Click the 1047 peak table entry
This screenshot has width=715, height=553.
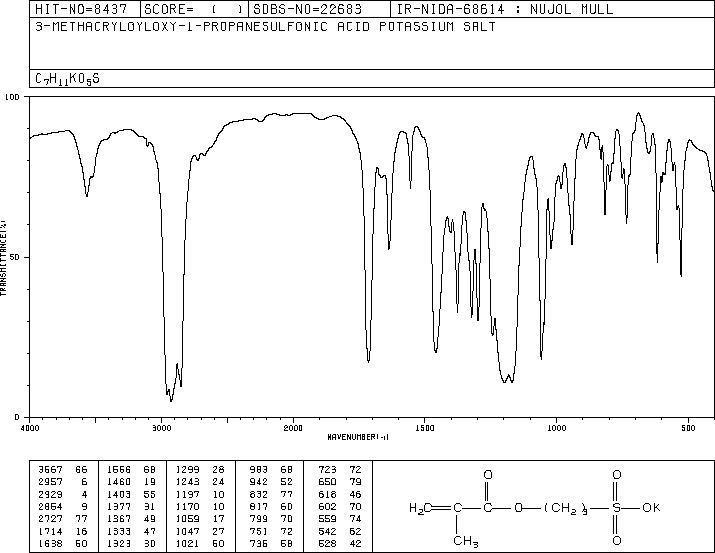pos(200,531)
